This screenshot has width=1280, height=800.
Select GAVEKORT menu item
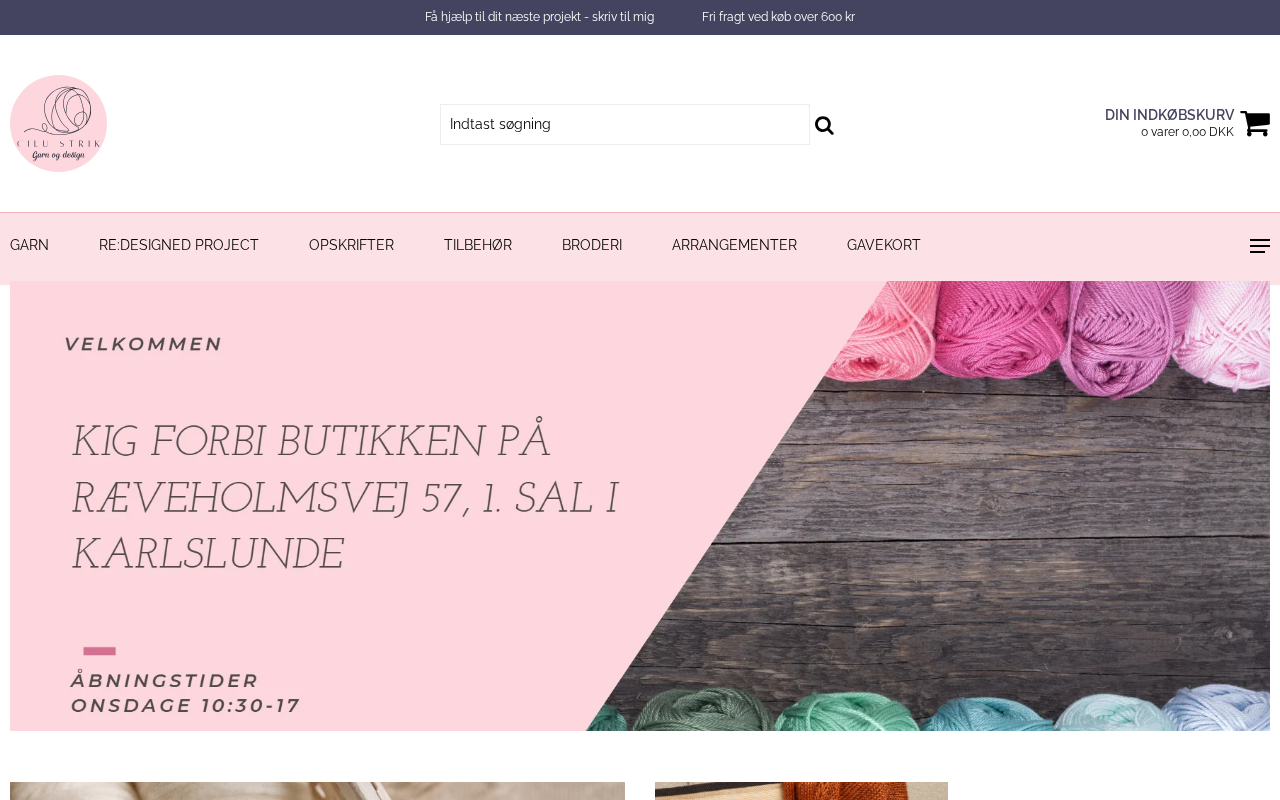tap(884, 245)
